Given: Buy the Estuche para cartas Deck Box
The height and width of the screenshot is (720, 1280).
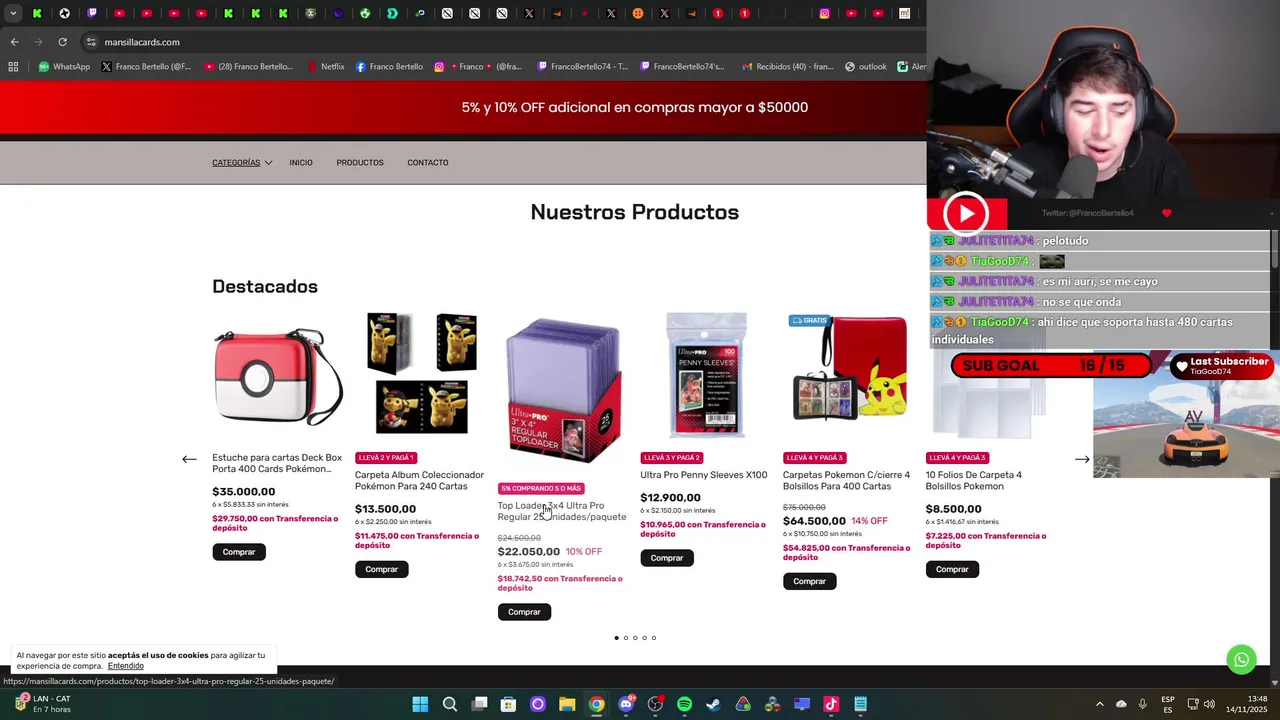Looking at the screenshot, I should point(239,552).
